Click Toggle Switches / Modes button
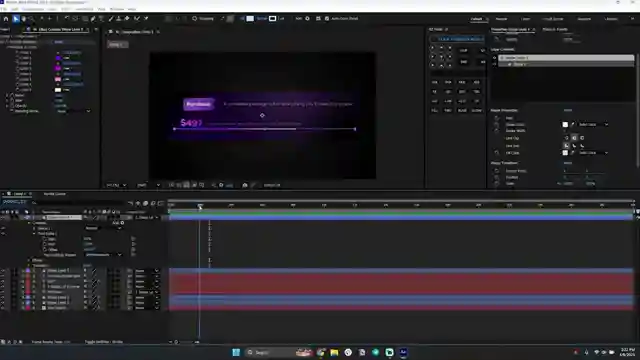 coord(104,342)
